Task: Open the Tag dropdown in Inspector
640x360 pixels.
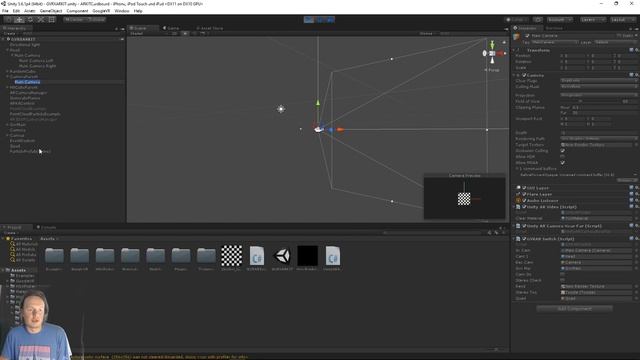Action: click(x=554, y=42)
